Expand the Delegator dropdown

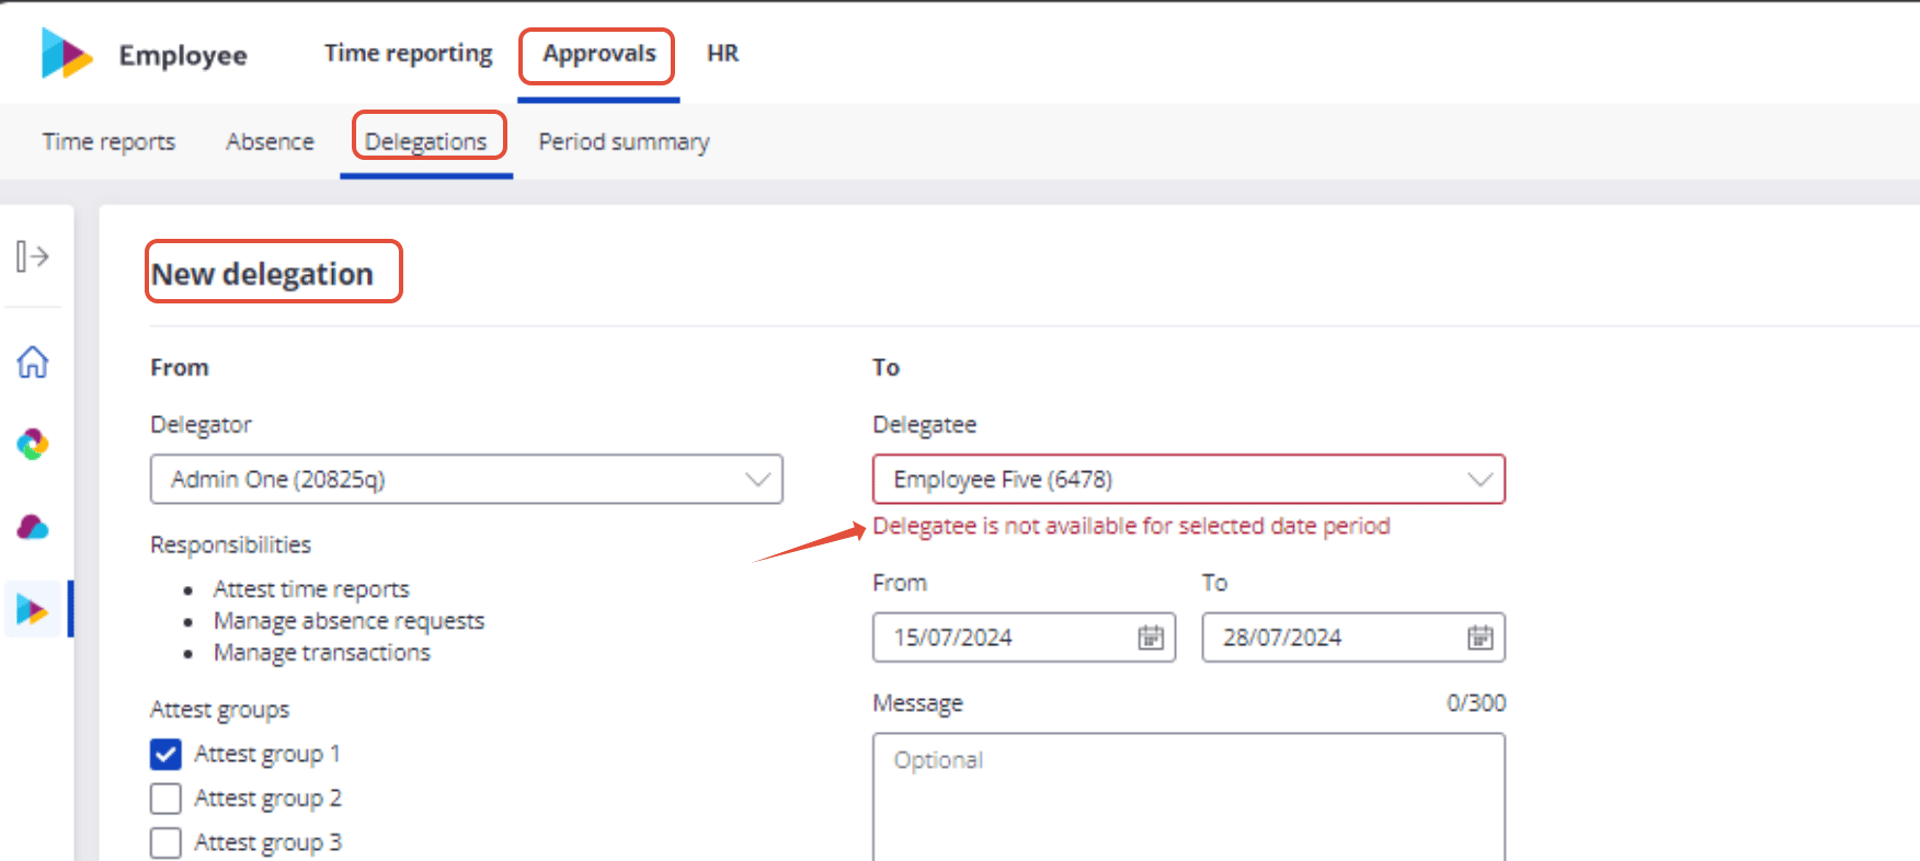(x=466, y=479)
